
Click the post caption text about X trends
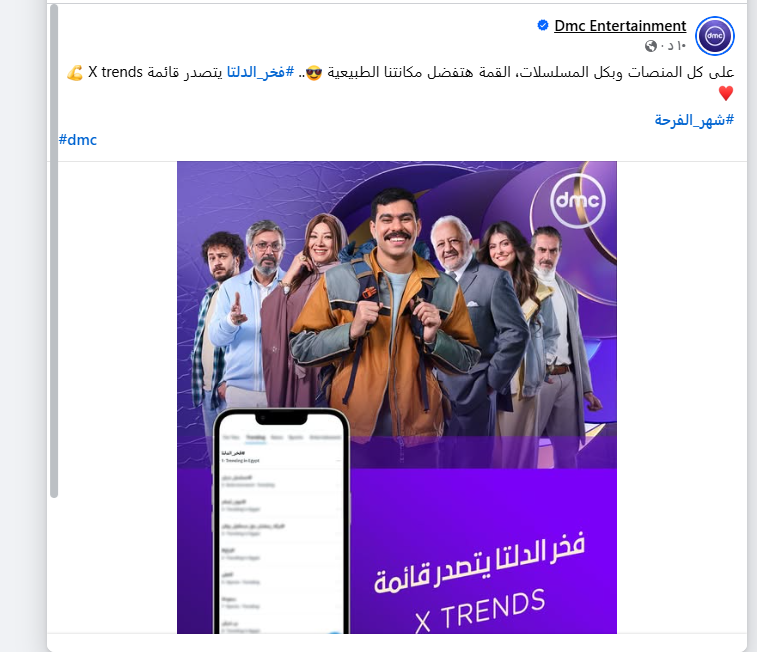pyautogui.click(x=400, y=72)
